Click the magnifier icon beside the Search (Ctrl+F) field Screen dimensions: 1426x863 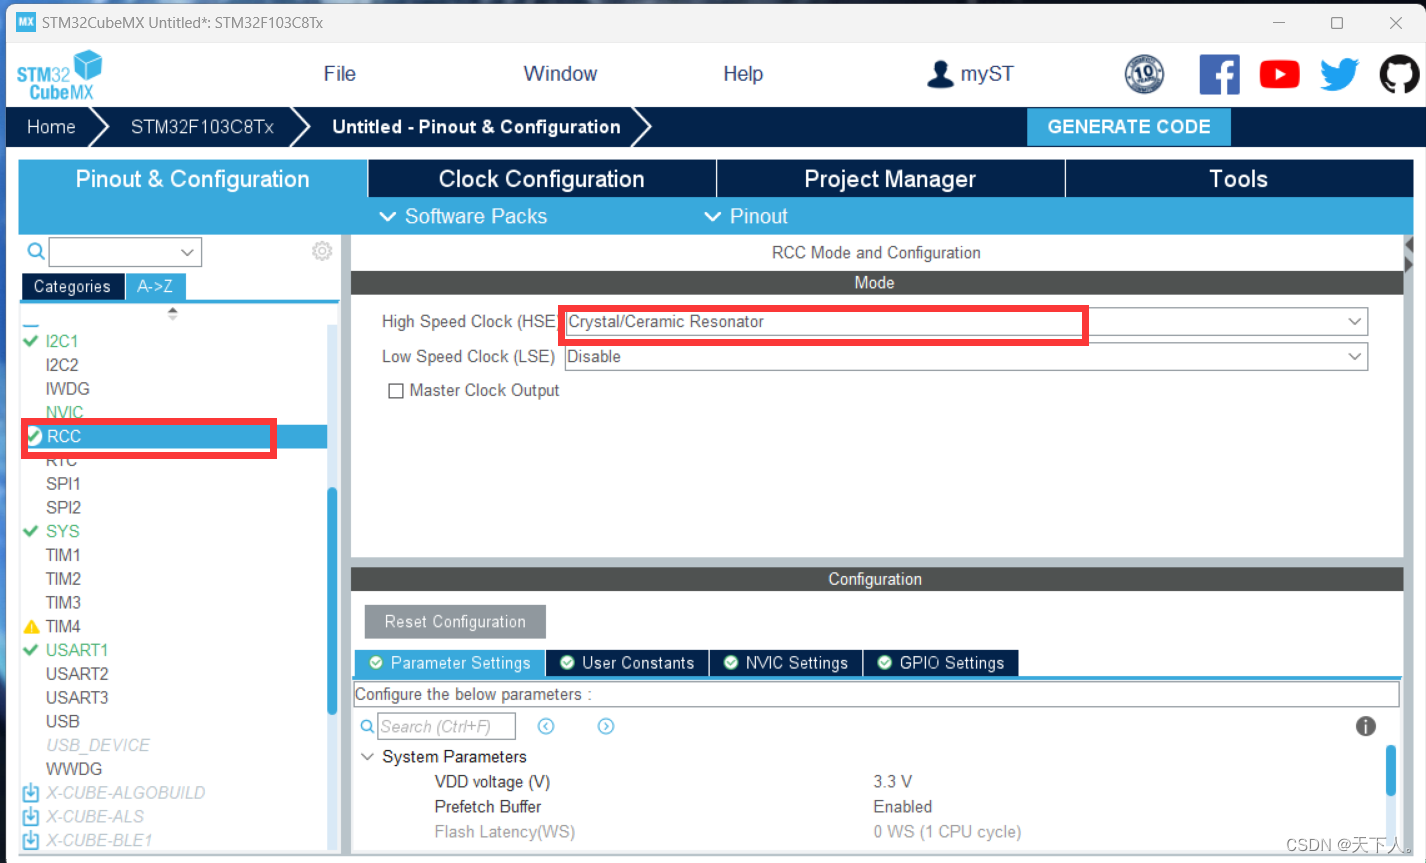click(x=367, y=727)
